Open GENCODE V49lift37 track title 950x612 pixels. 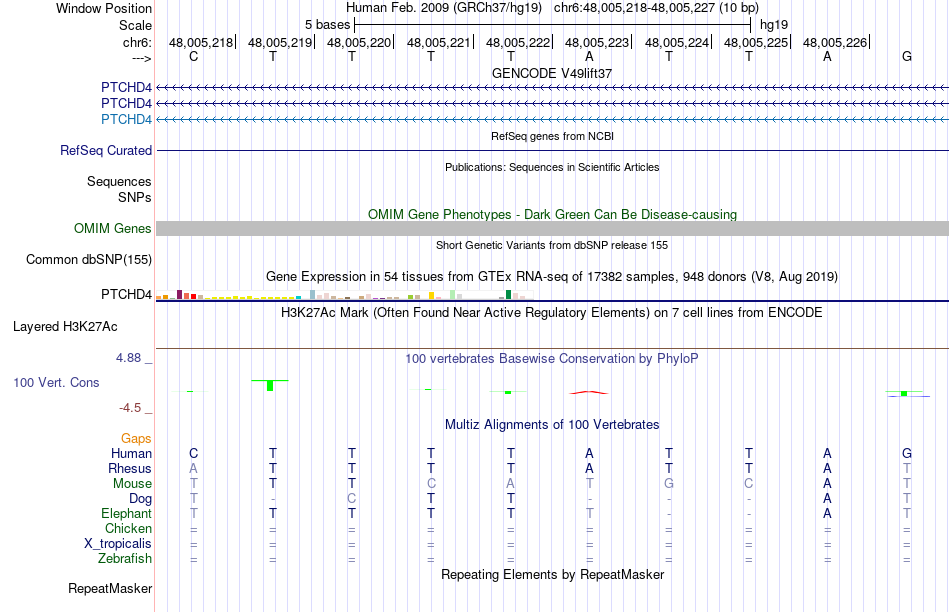click(x=552, y=73)
